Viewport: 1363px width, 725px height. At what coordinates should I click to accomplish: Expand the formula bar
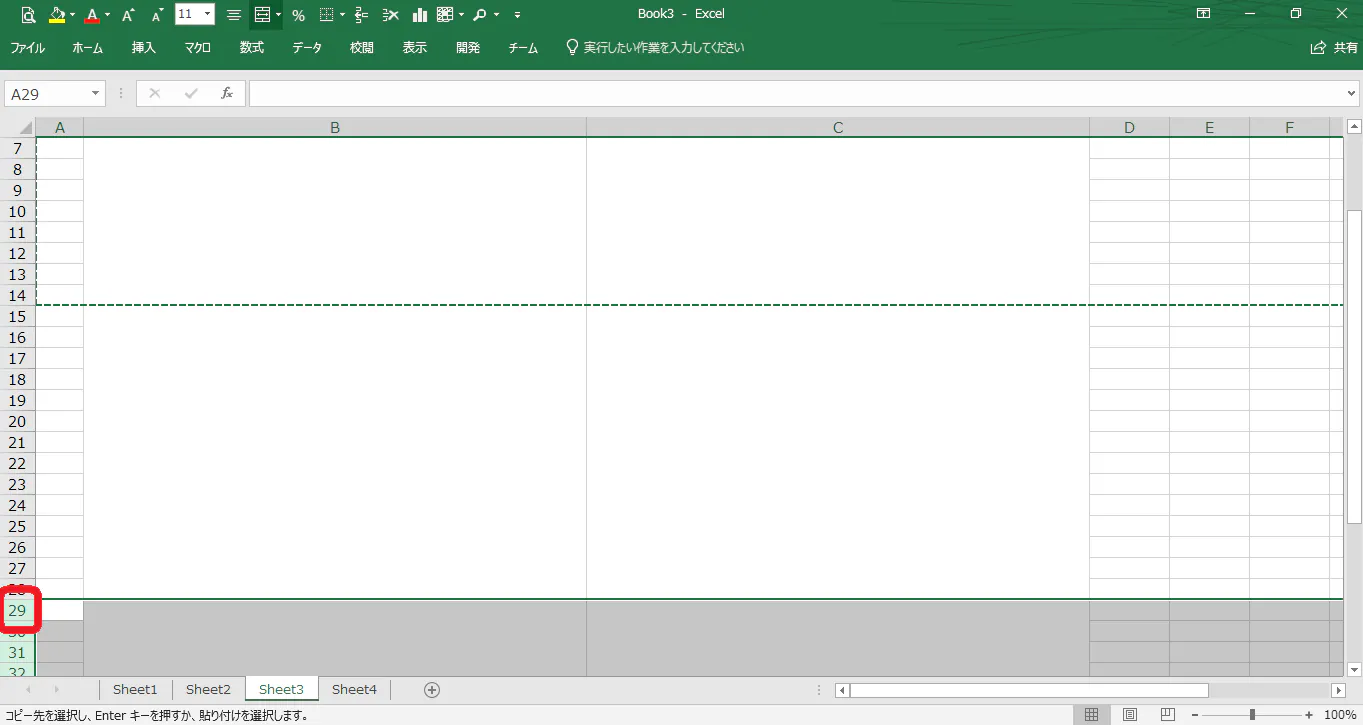coord(1352,94)
